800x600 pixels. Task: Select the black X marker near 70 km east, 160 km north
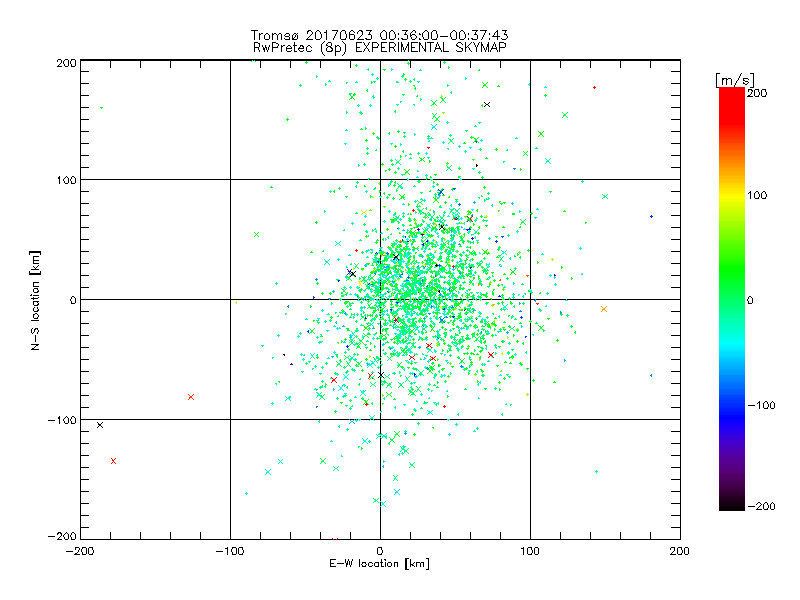click(487, 105)
